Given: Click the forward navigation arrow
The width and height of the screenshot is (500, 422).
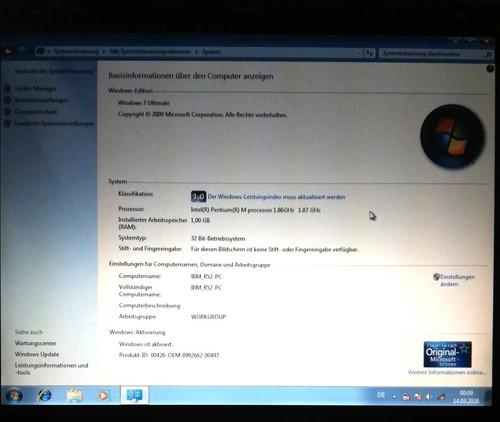Looking at the screenshot, I should pyautogui.click(x=22, y=51).
